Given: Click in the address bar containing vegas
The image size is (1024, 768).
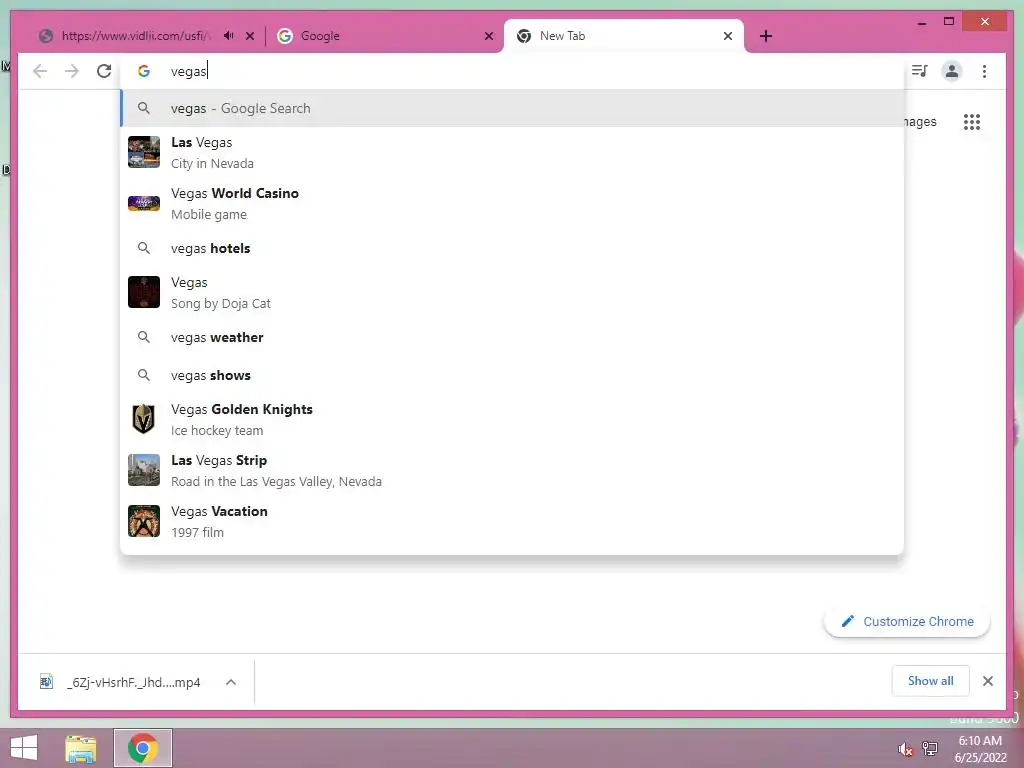Looking at the screenshot, I should pyautogui.click(x=512, y=71).
